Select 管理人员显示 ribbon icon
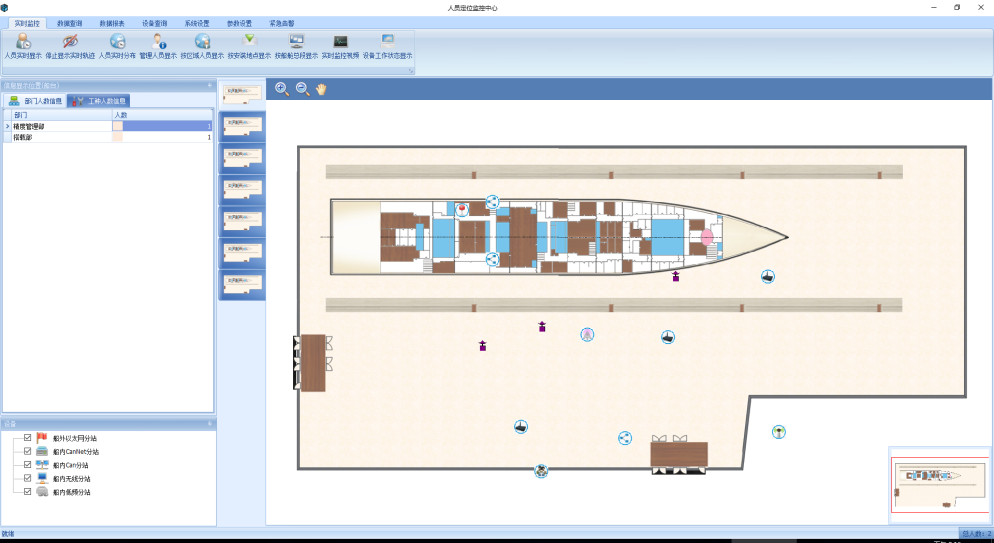994x543 pixels. [158, 42]
